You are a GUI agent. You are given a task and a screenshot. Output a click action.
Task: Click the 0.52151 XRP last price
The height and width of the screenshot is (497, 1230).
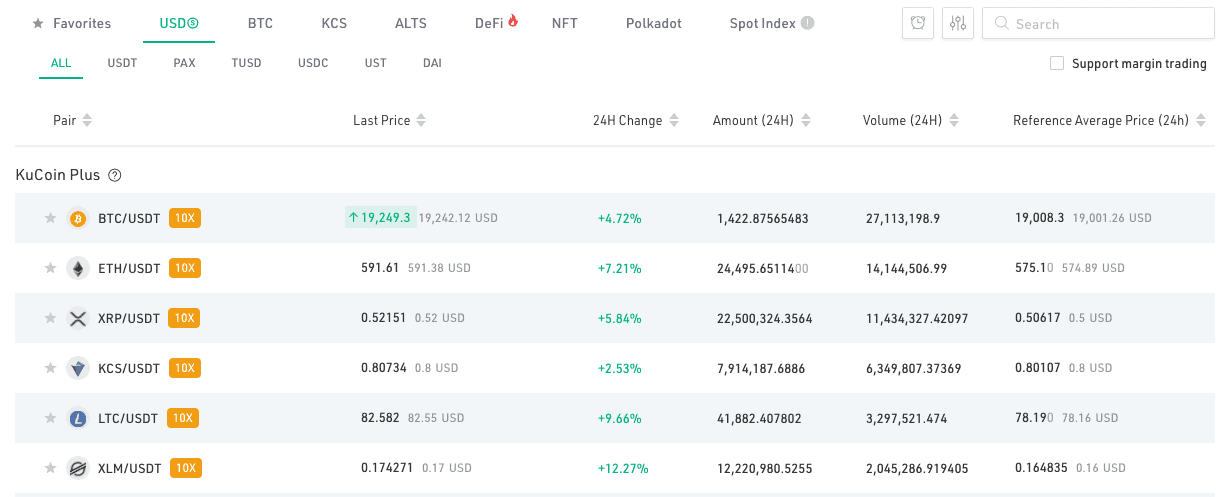(x=384, y=318)
